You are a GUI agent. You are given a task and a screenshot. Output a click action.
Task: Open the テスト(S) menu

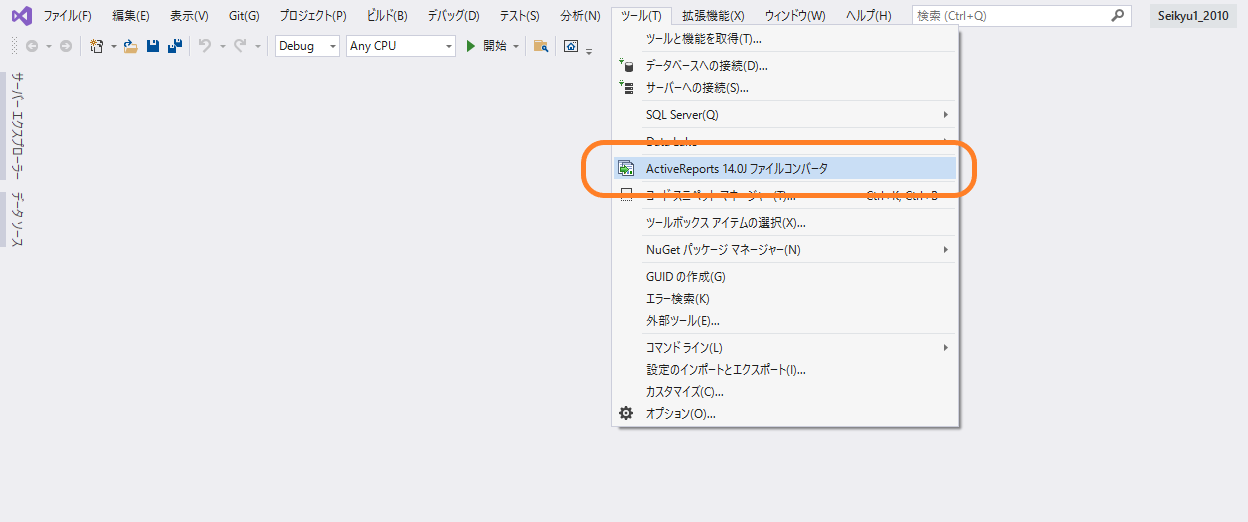point(519,16)
